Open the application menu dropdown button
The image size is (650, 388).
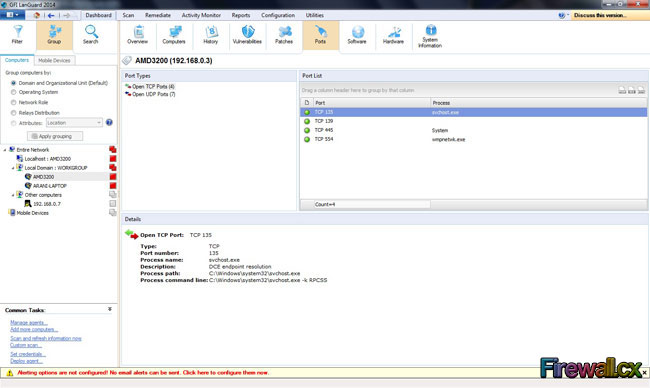tap(12, 15)
